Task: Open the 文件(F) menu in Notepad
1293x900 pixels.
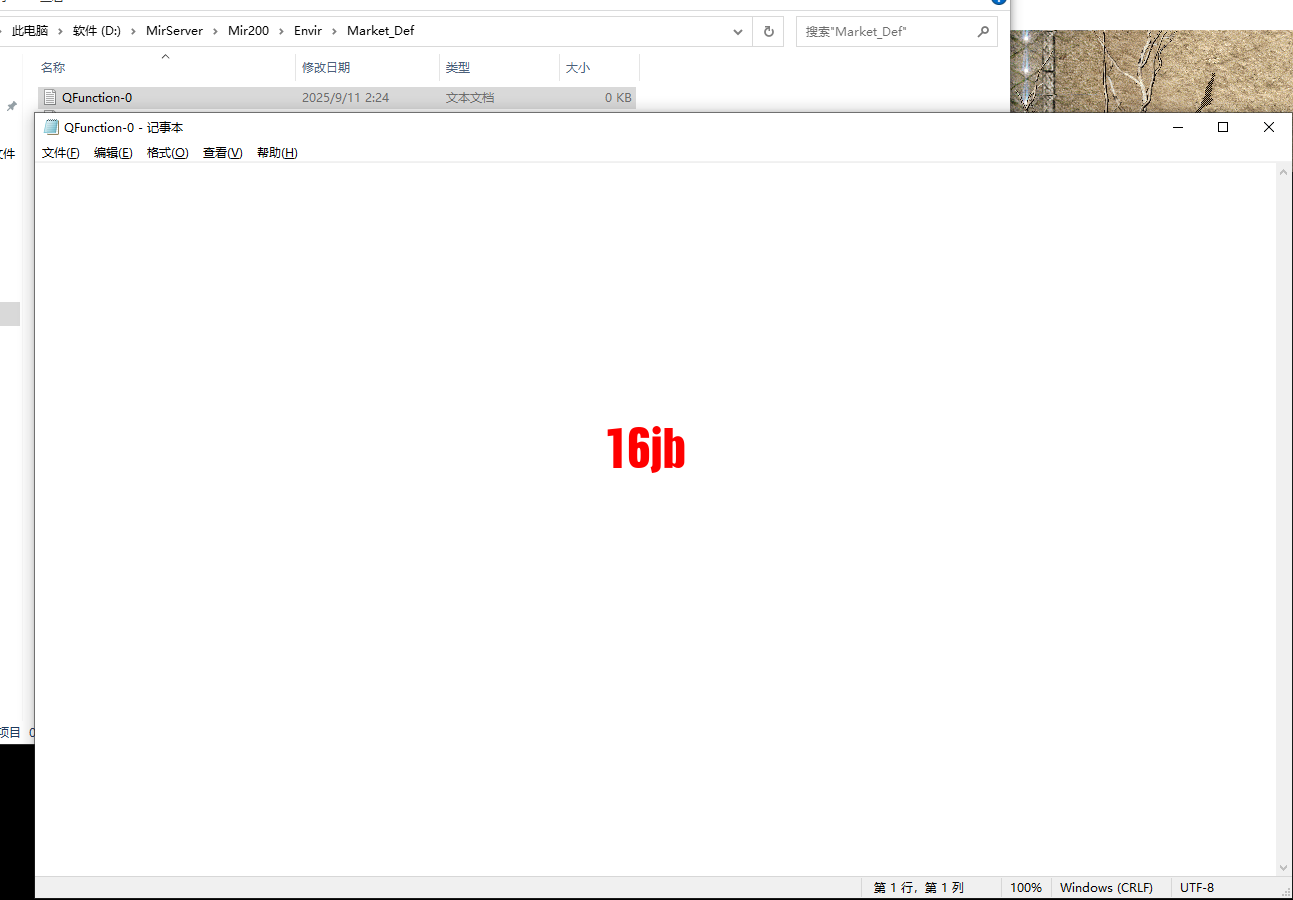Action: pos(60,152)
